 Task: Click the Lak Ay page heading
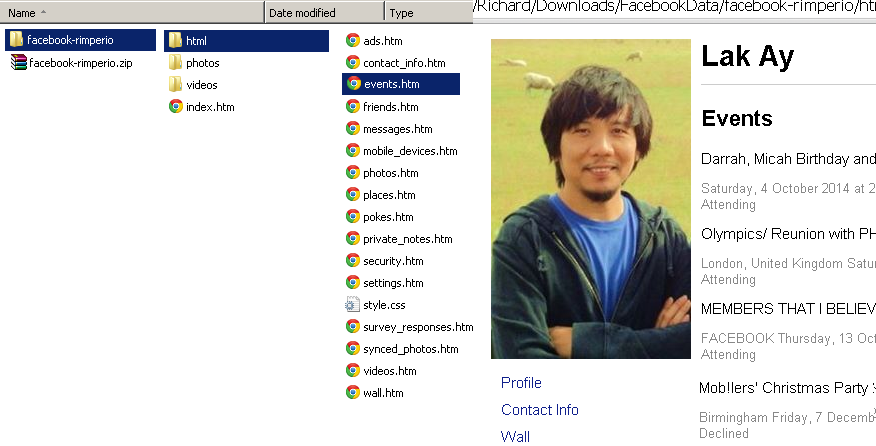pyautogui.click(x=748, y=57)
